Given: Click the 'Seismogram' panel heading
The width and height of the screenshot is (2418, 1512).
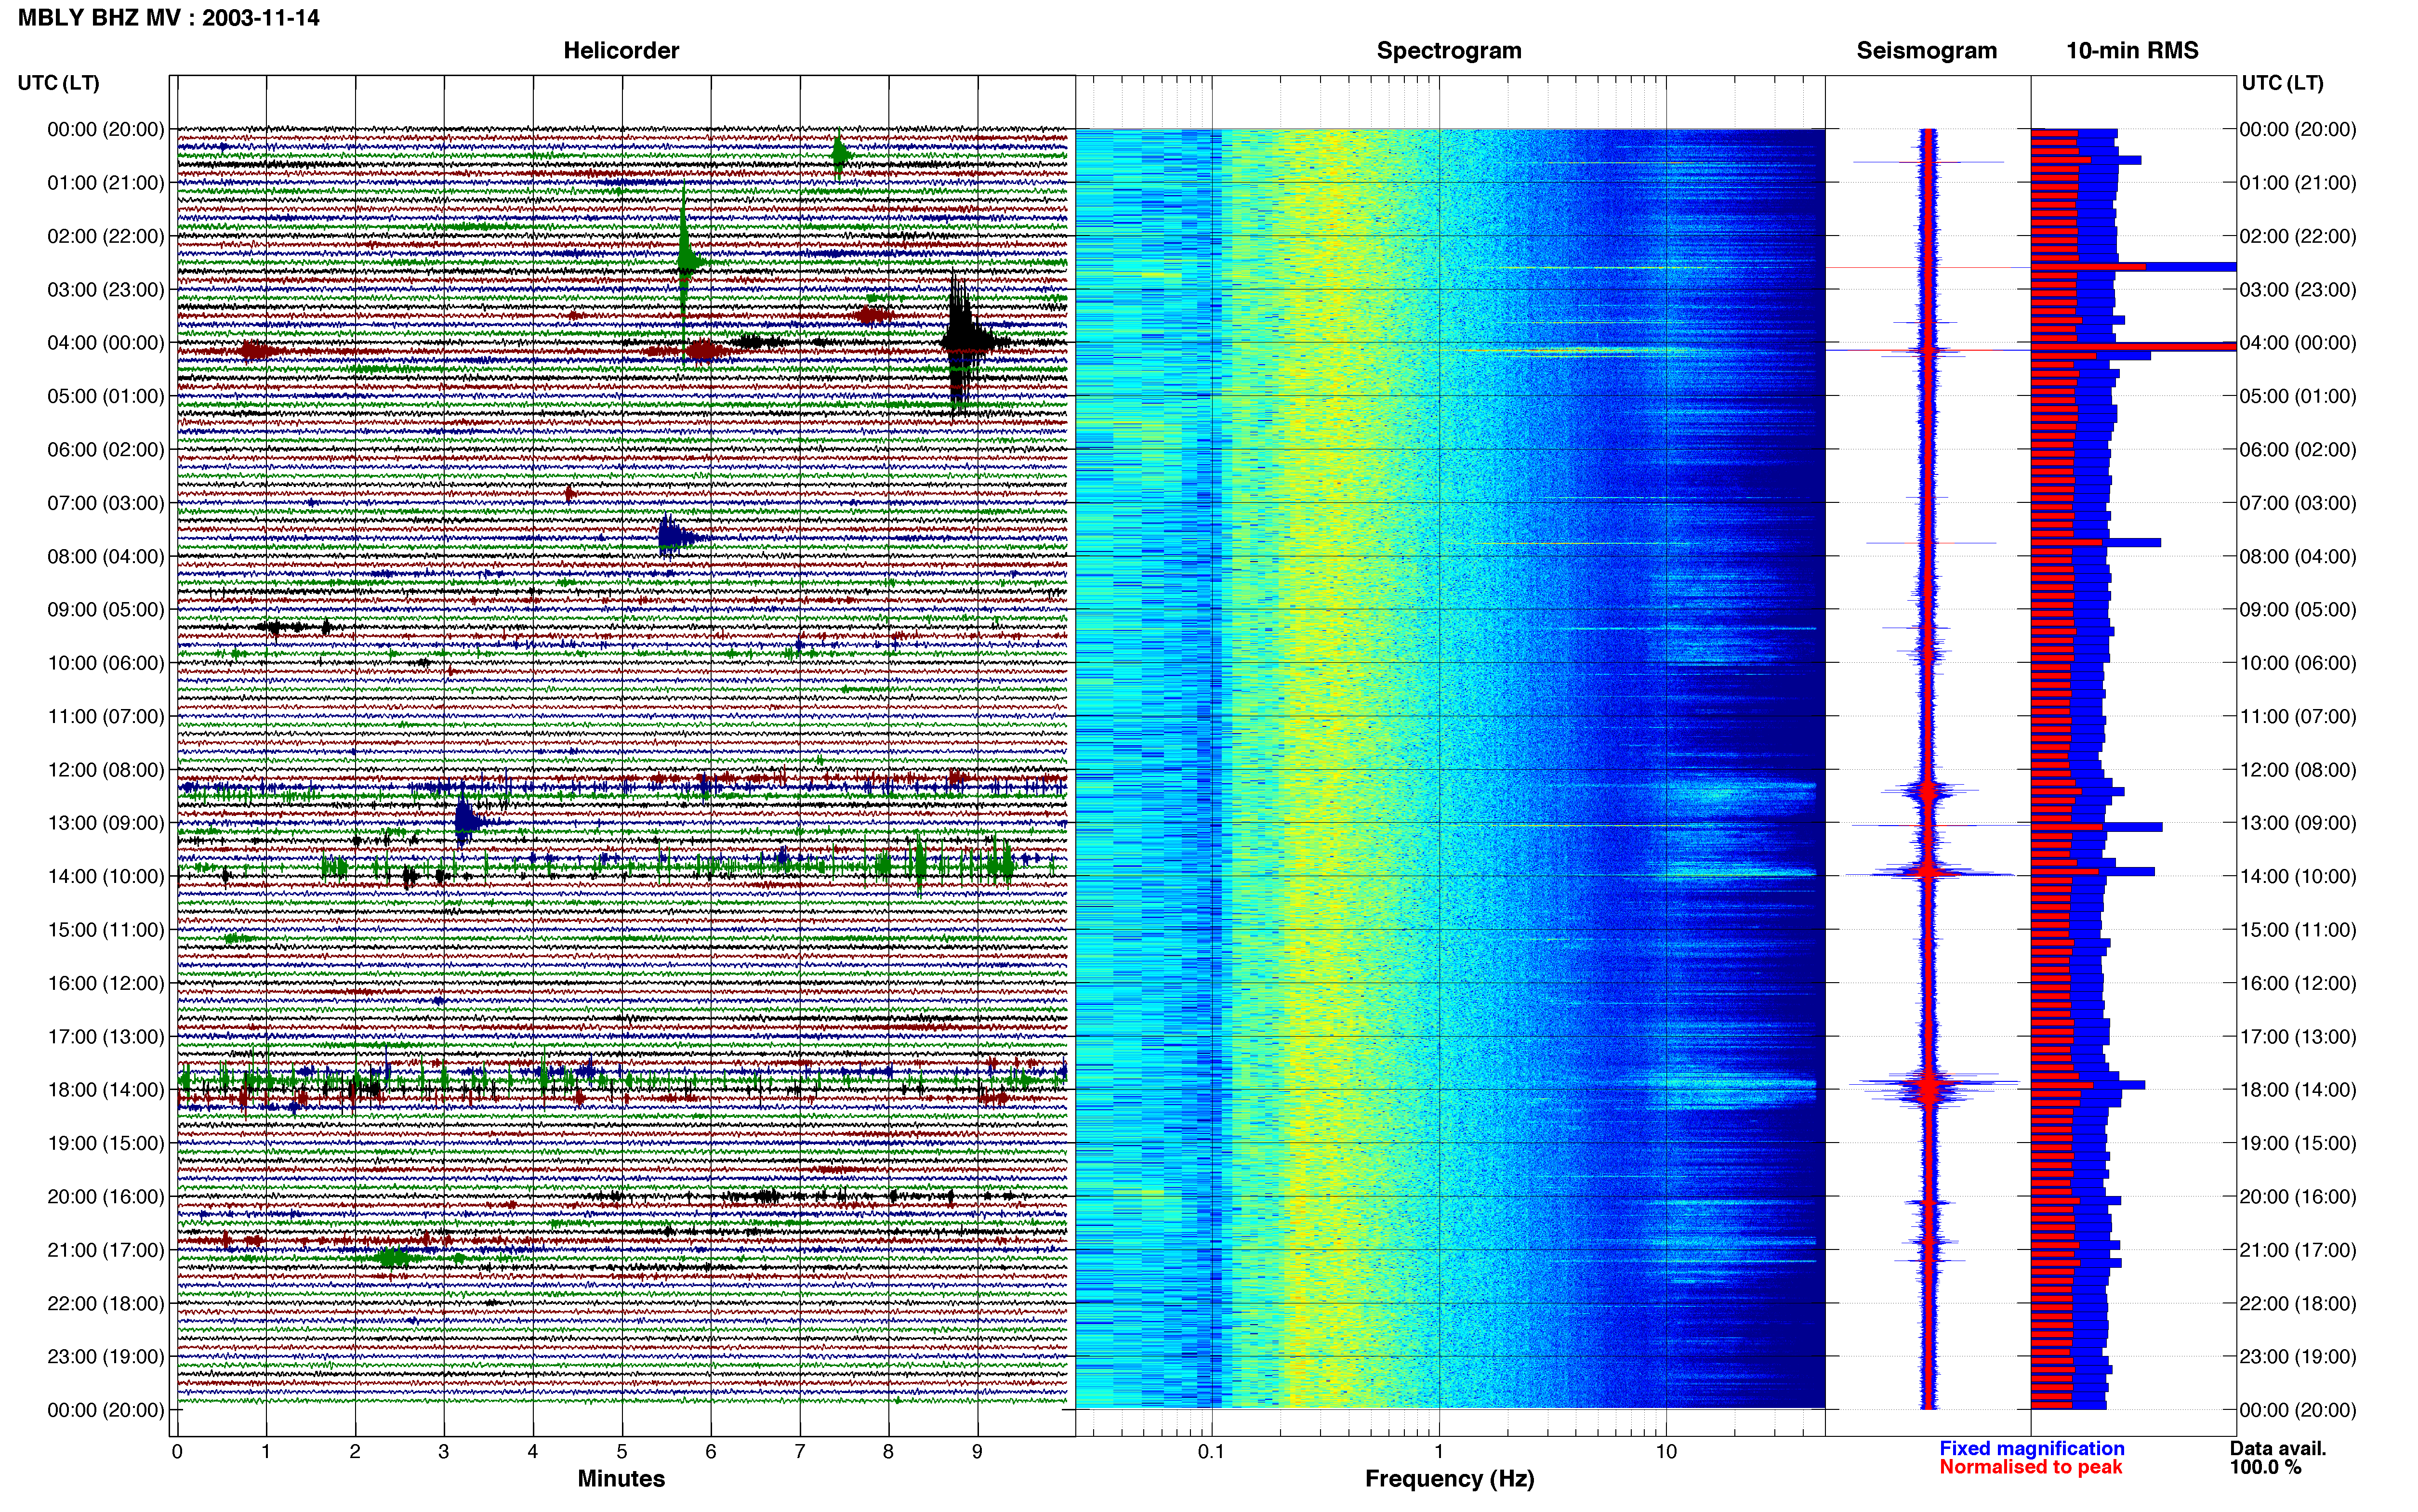Looking at the screenshot, I should coord(1926,50).
